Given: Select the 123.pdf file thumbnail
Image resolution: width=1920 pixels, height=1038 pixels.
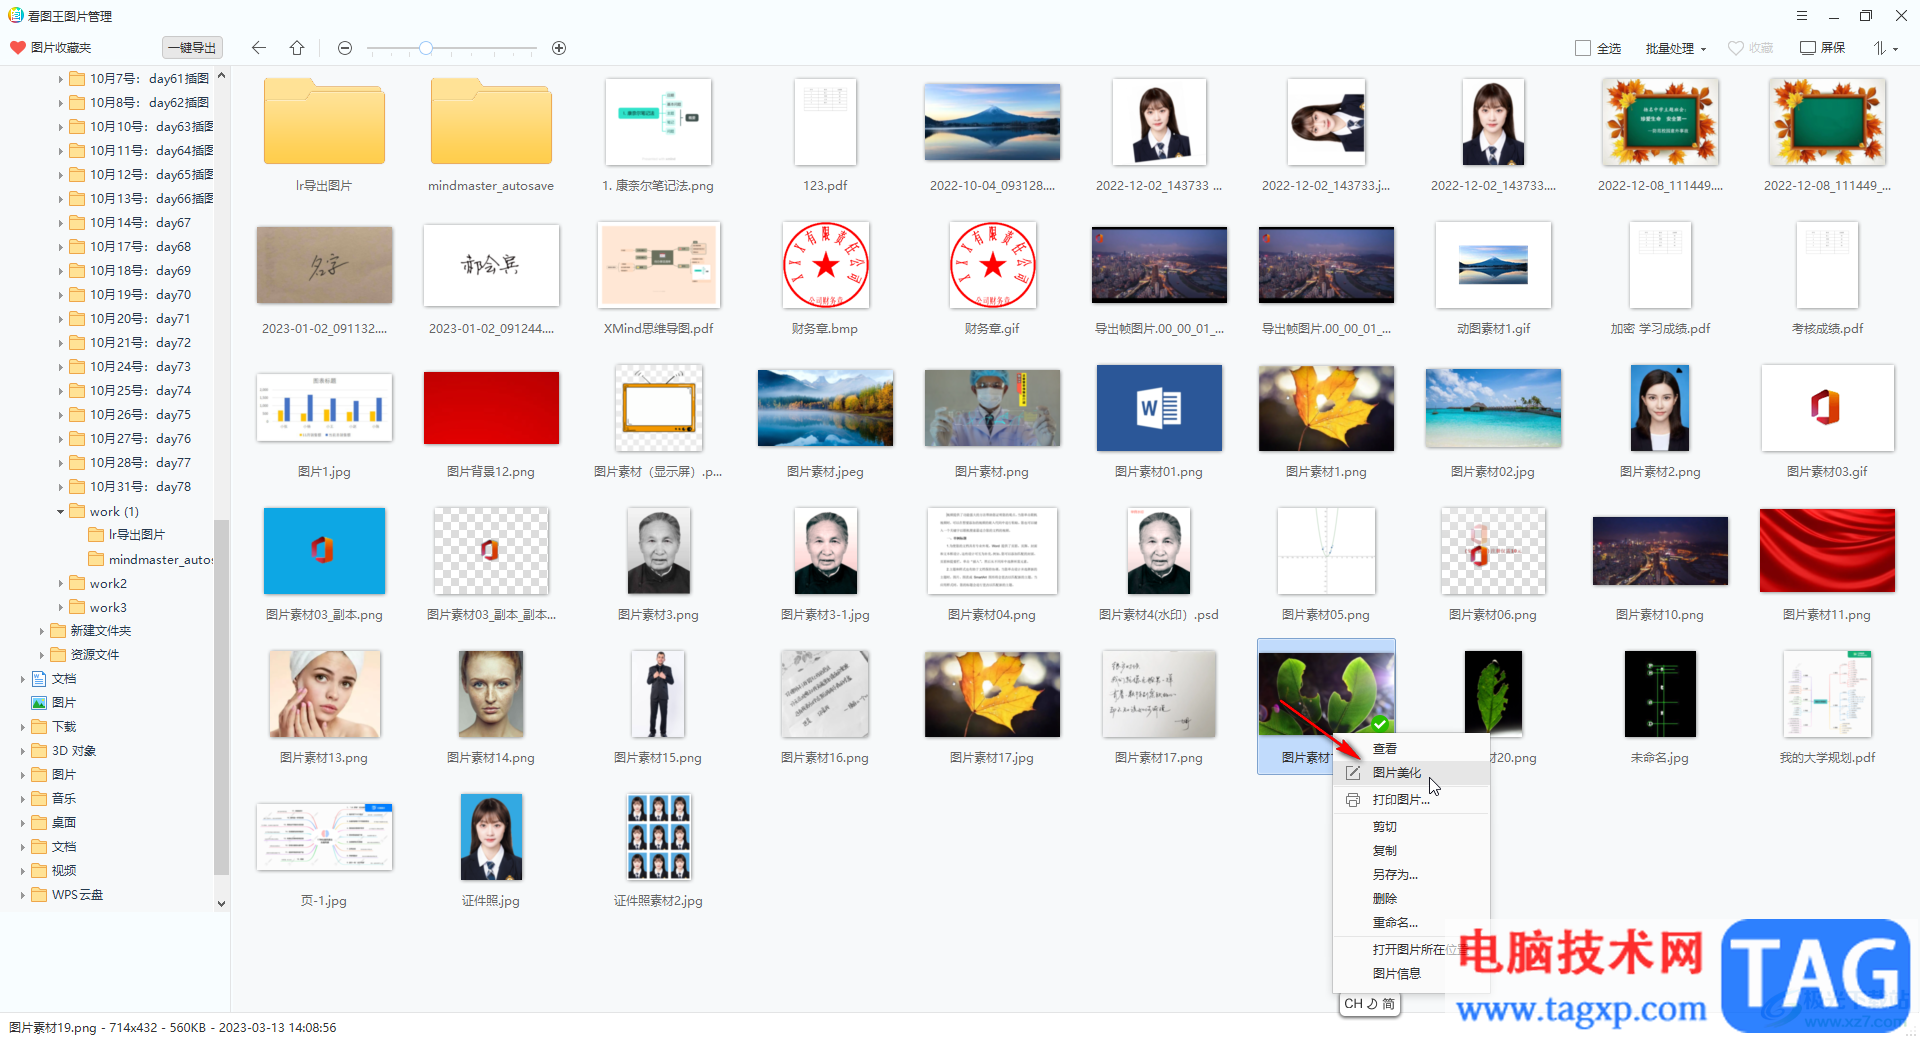Looking at the screenshot, I should click(x=825, y=122).
